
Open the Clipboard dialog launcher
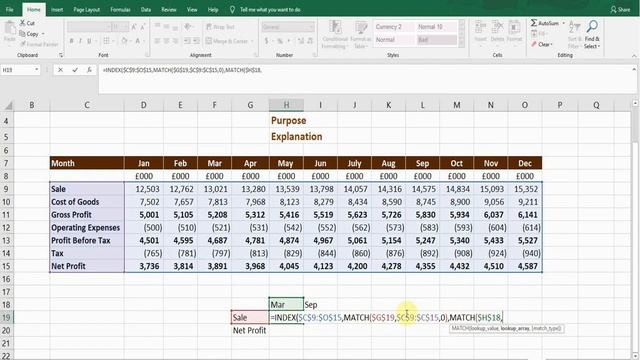61,55
